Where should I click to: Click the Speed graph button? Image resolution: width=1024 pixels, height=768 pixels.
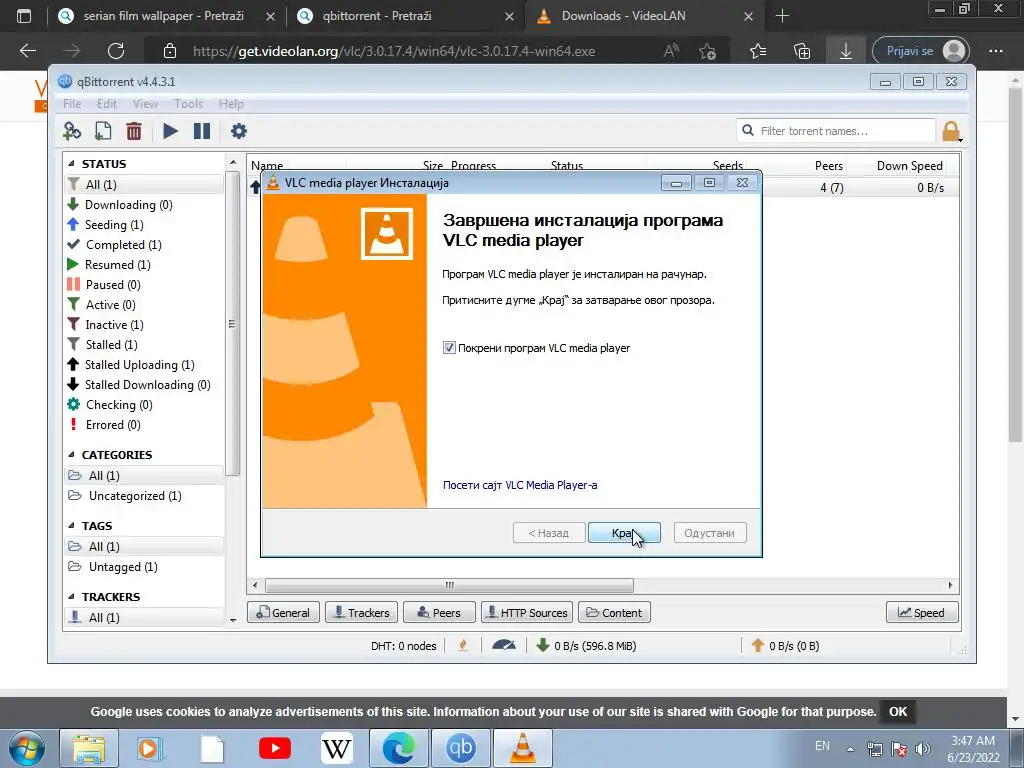(x=922, y=613)
